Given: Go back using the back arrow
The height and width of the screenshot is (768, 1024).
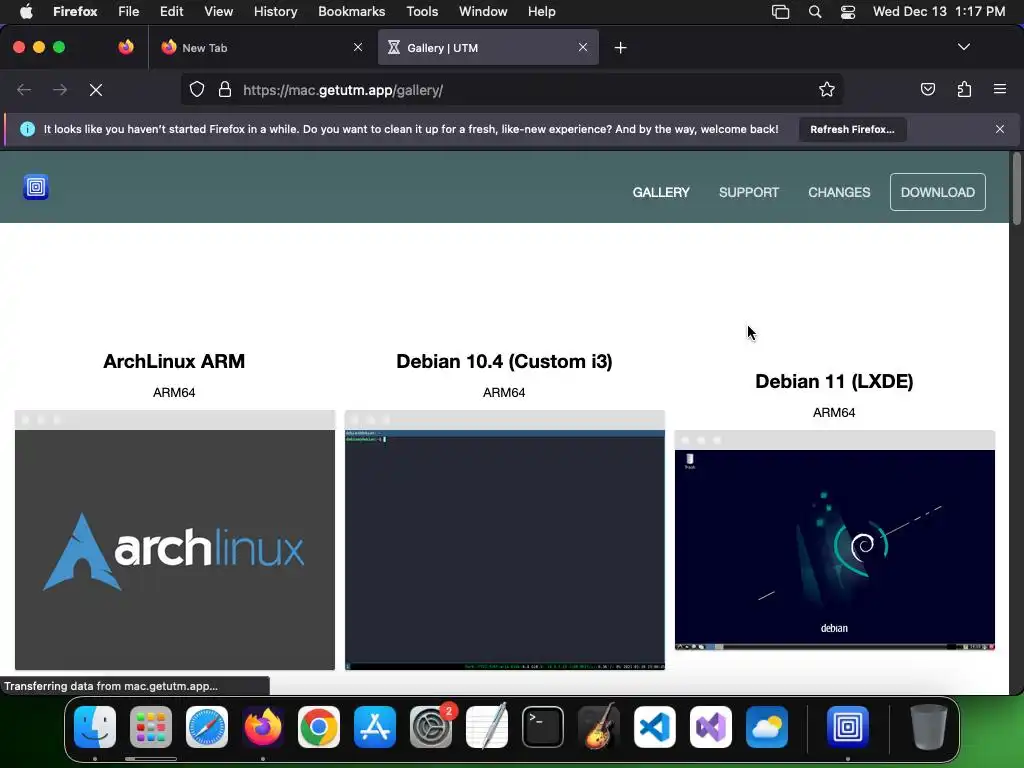Looking at the screenshot, I should pyautogui.click(x=24, y=90).
